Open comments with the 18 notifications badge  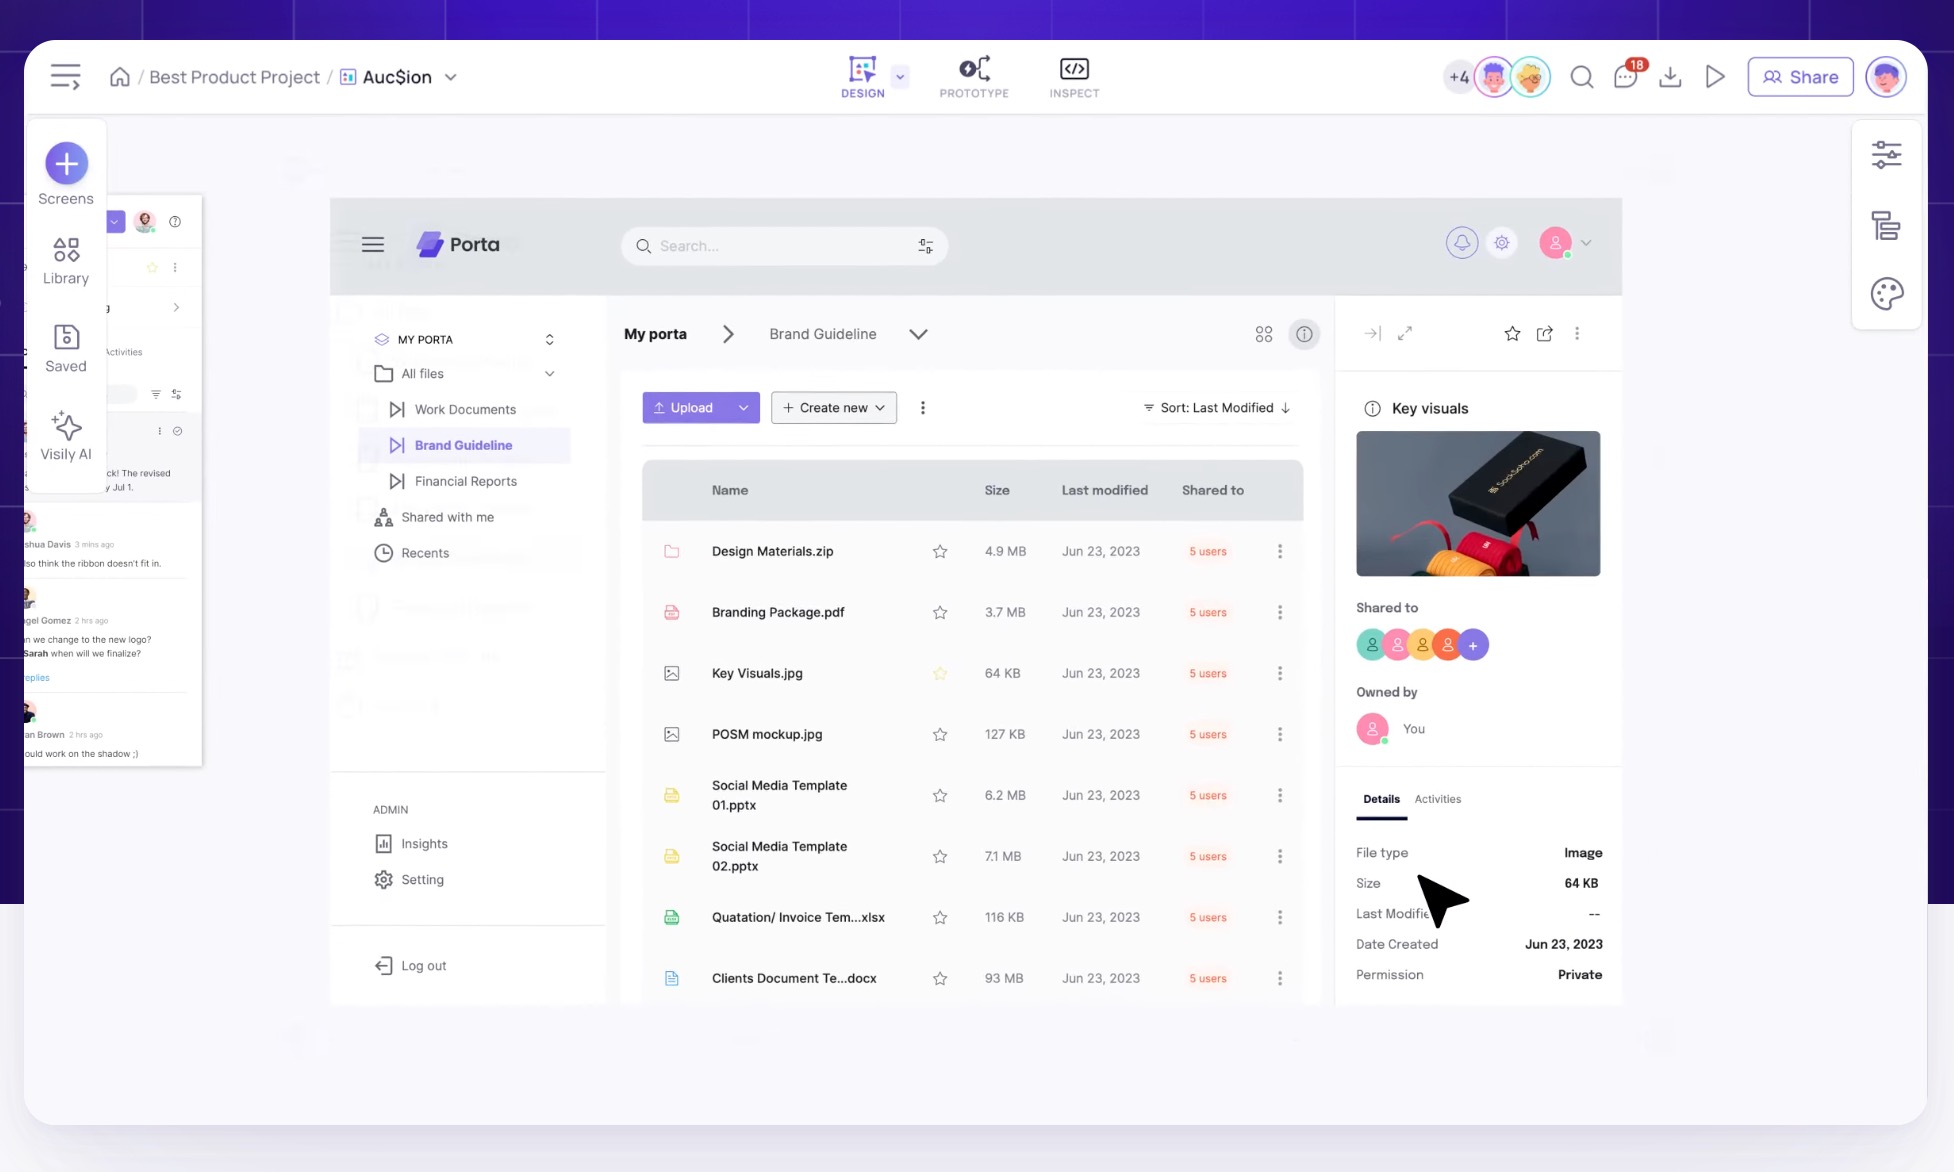[1626, 77]
